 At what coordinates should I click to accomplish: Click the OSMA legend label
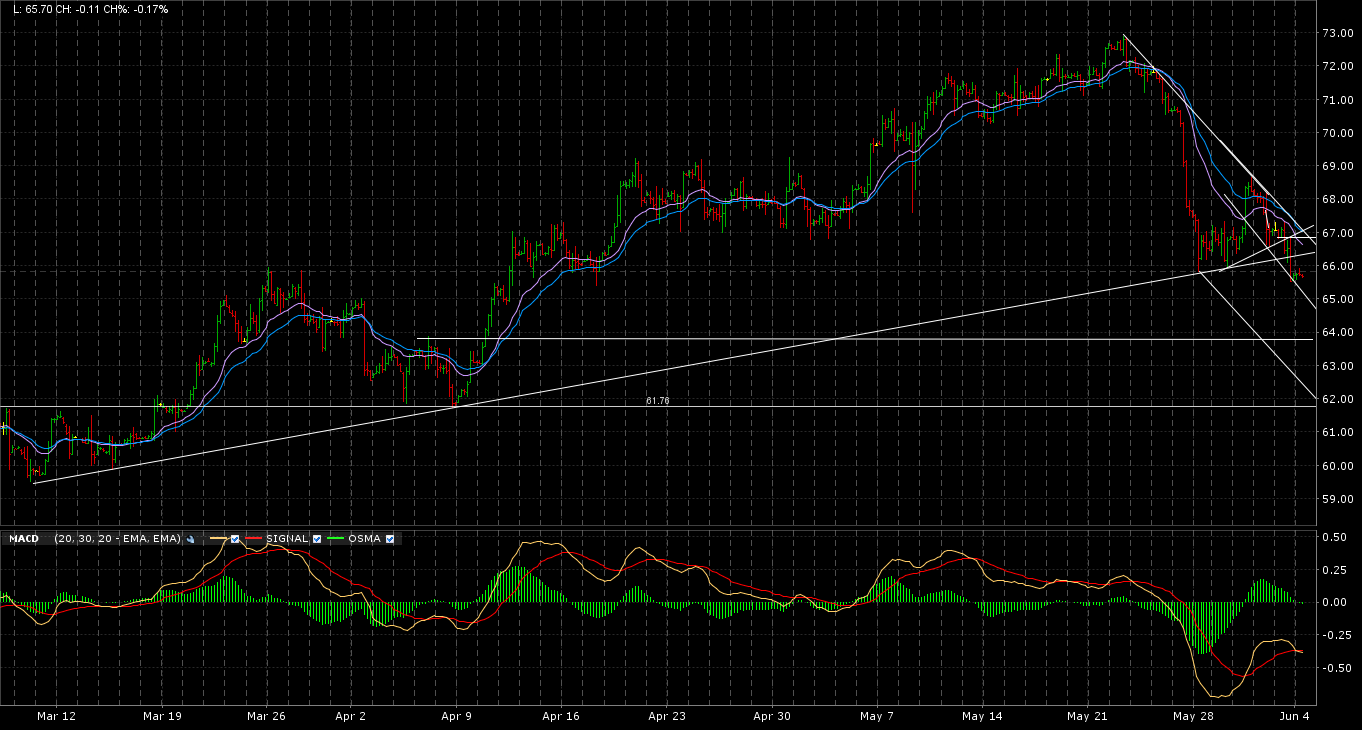point(364,539)
